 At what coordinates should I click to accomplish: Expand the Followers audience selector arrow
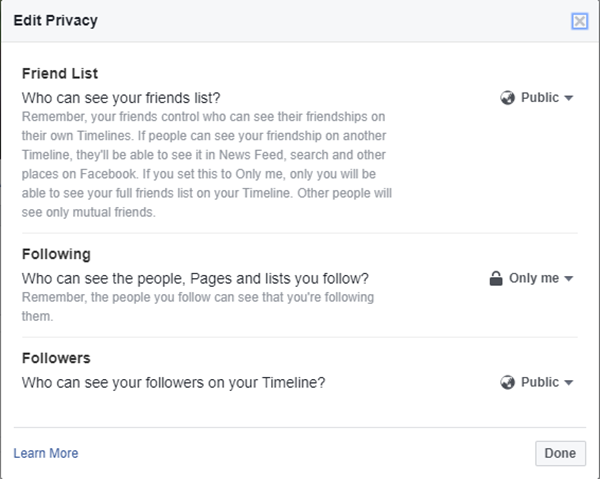click(569, 383)
